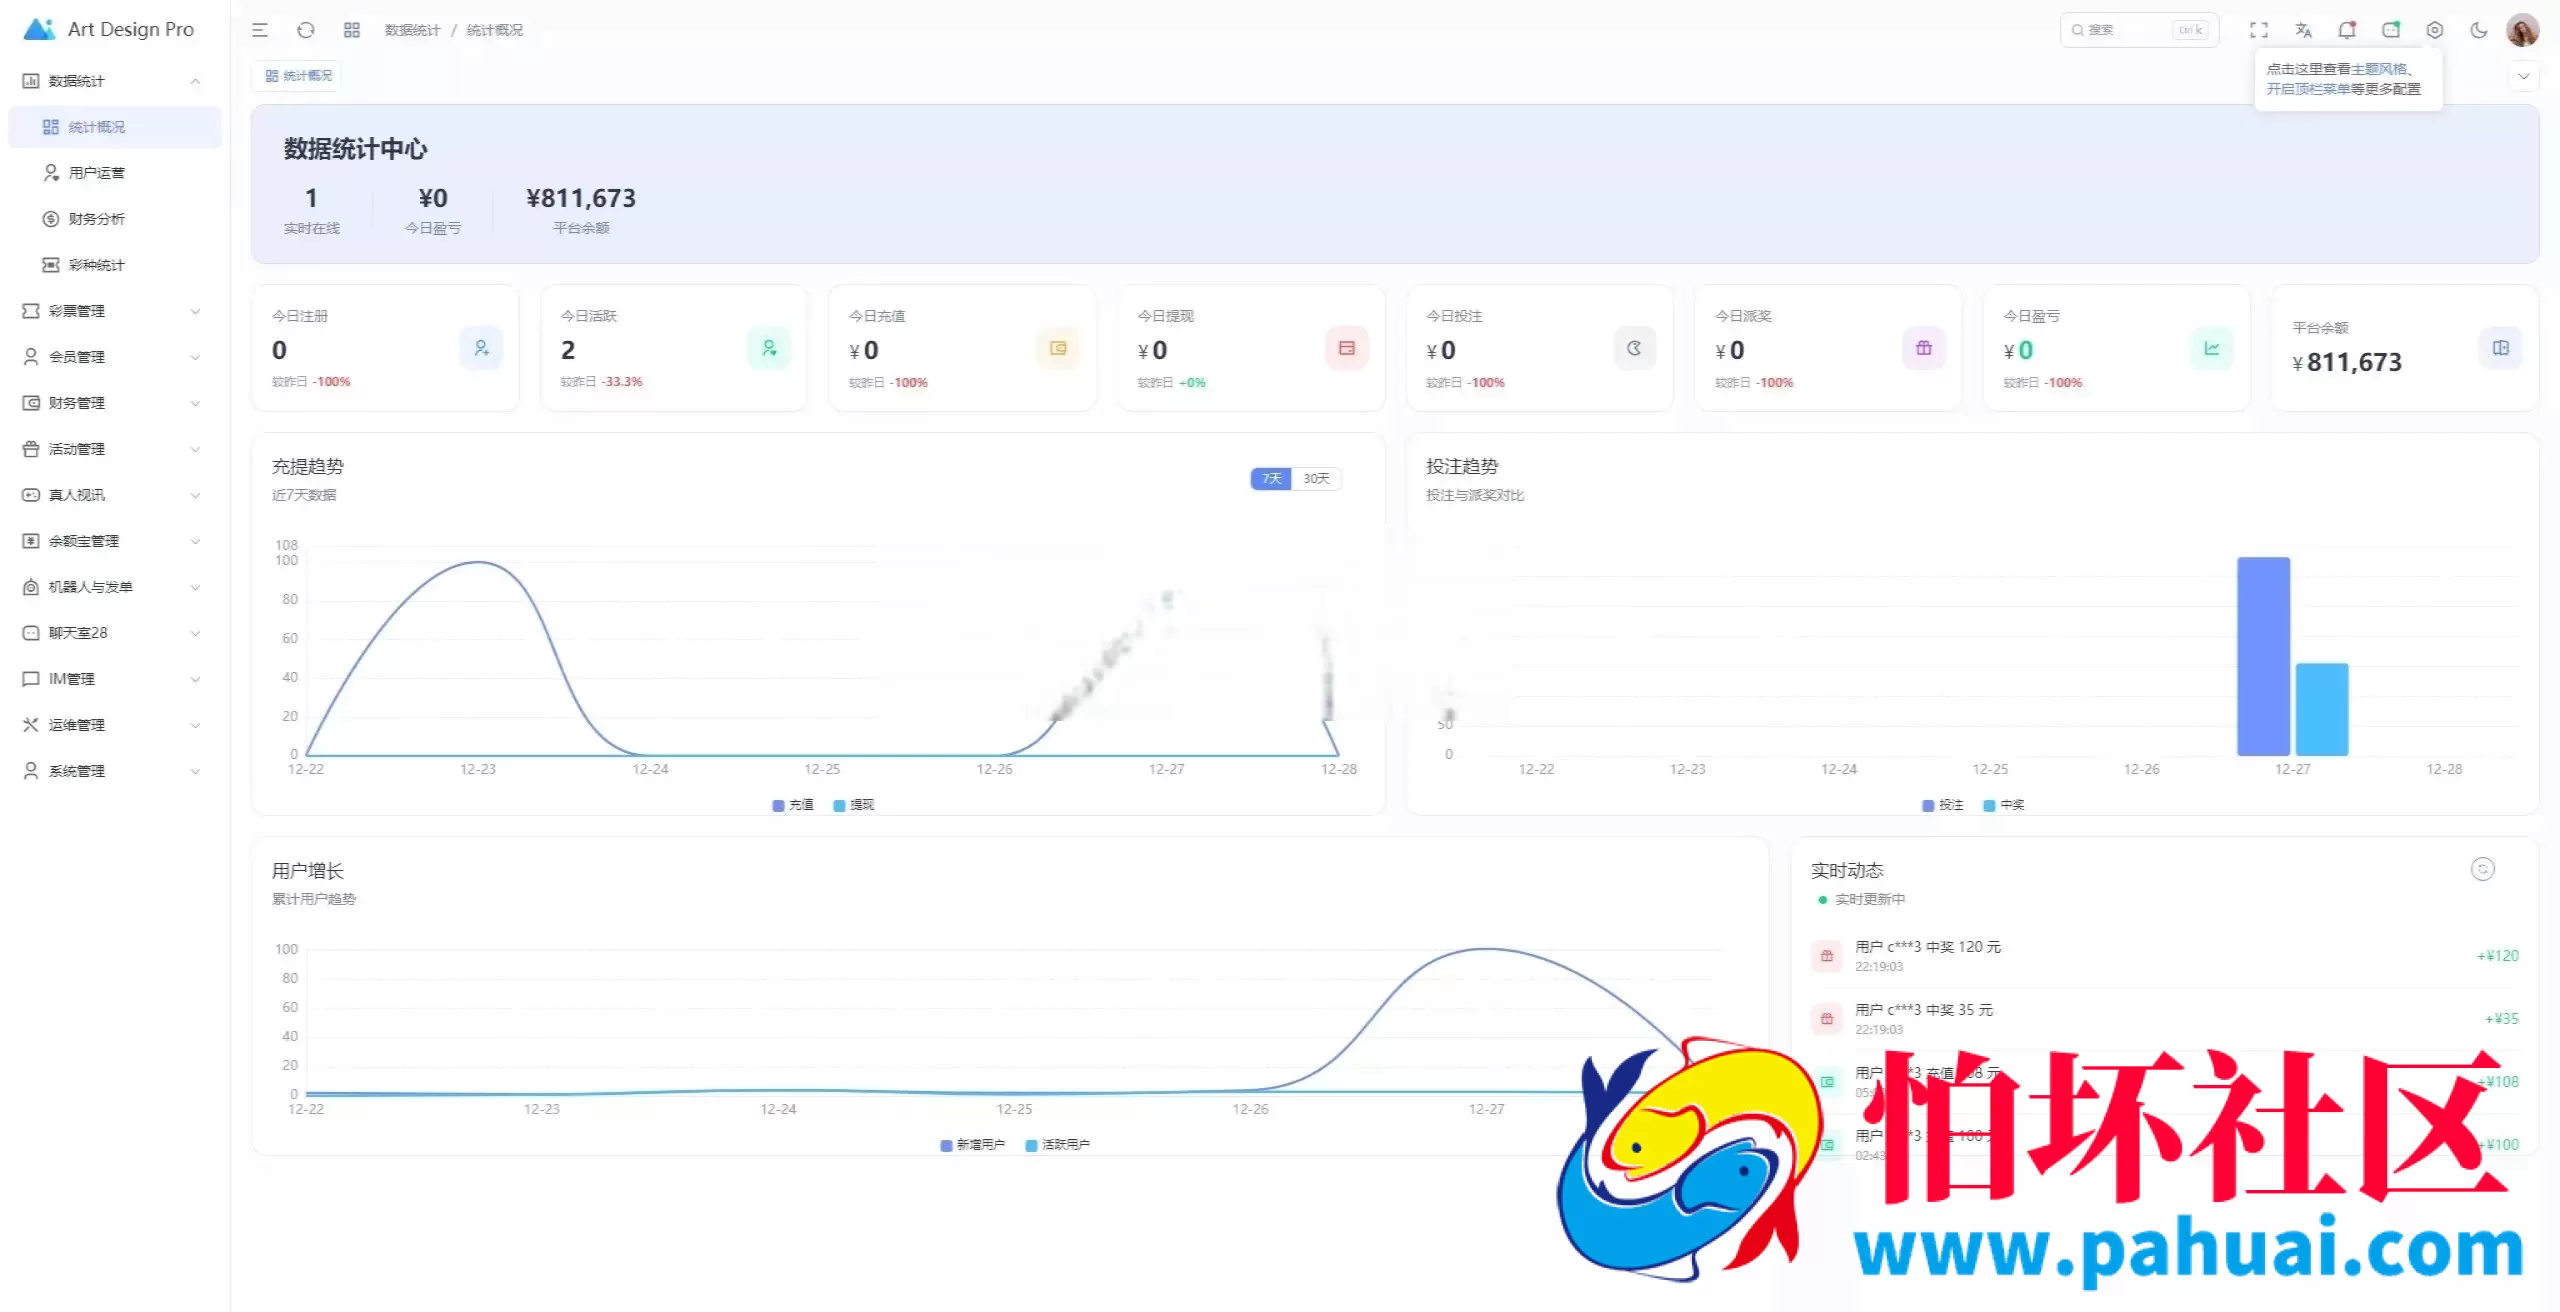Click the 数据统计 sidebar bar-chart icon

point(31,81)
